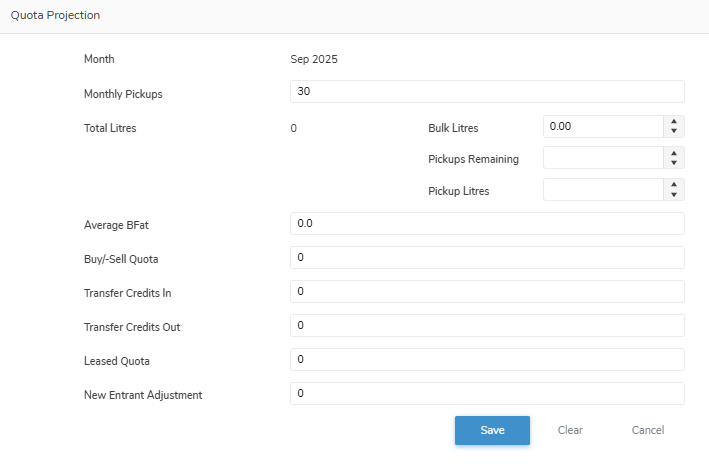709x464 pixels.
Task: Click the New Entrant Adjustment input
Action: click(x=486, y=394)
